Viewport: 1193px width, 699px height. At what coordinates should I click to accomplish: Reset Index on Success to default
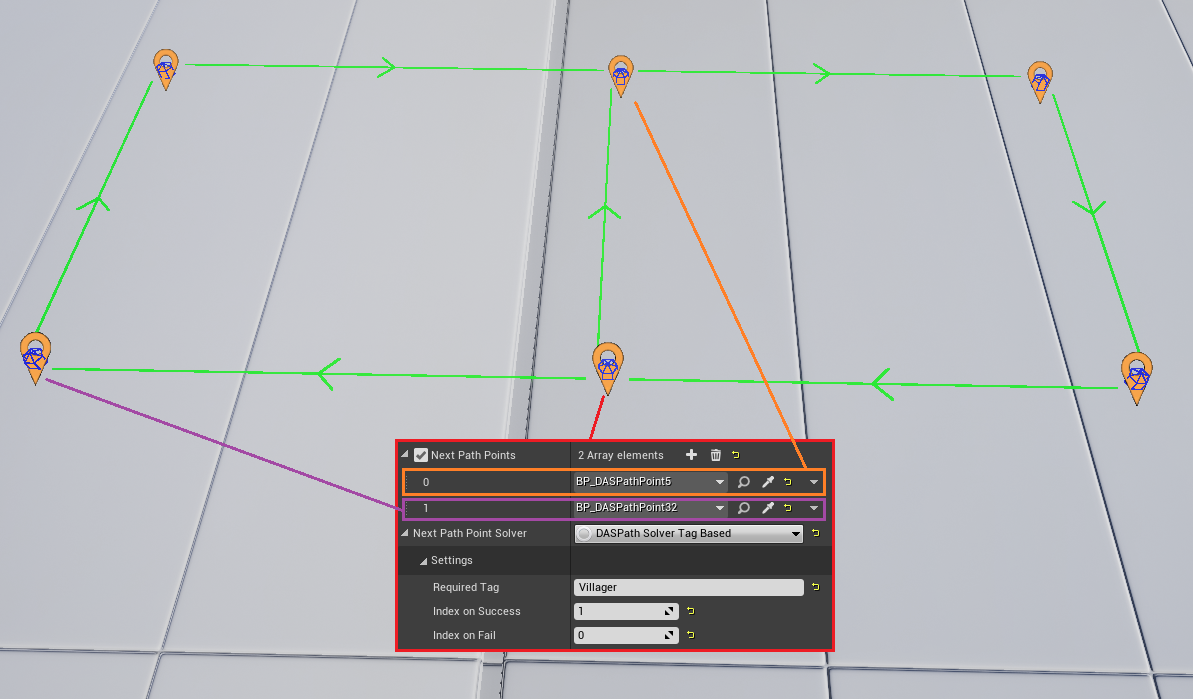690,611
